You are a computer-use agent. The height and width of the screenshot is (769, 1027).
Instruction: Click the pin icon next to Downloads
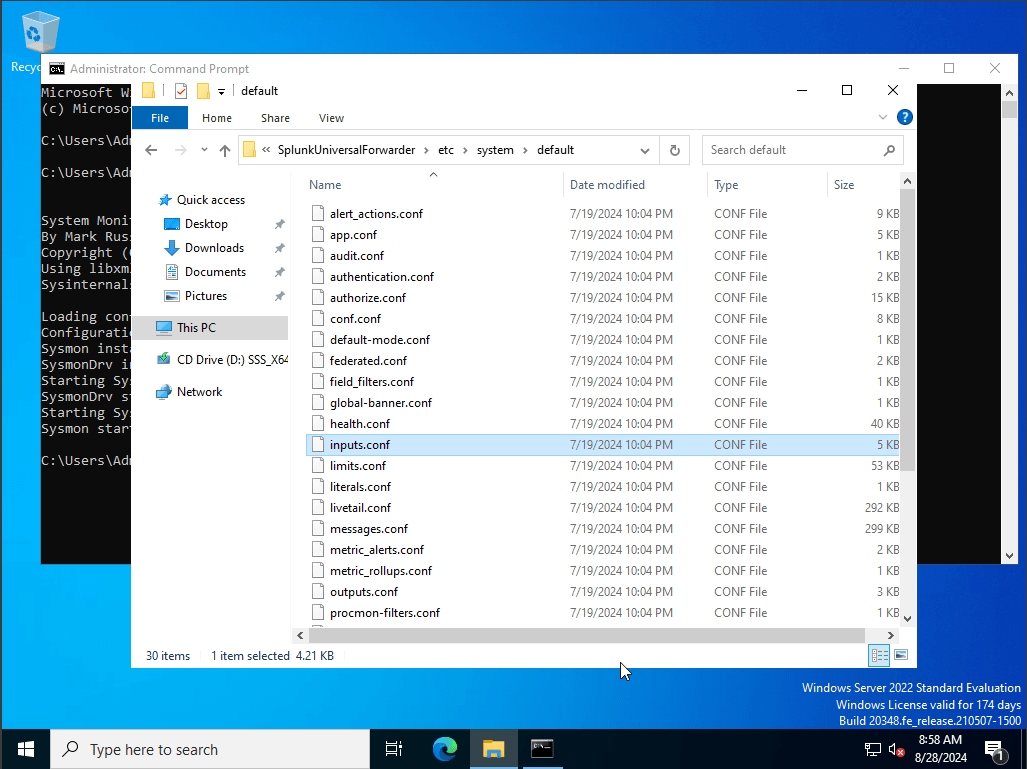point(280,248)
